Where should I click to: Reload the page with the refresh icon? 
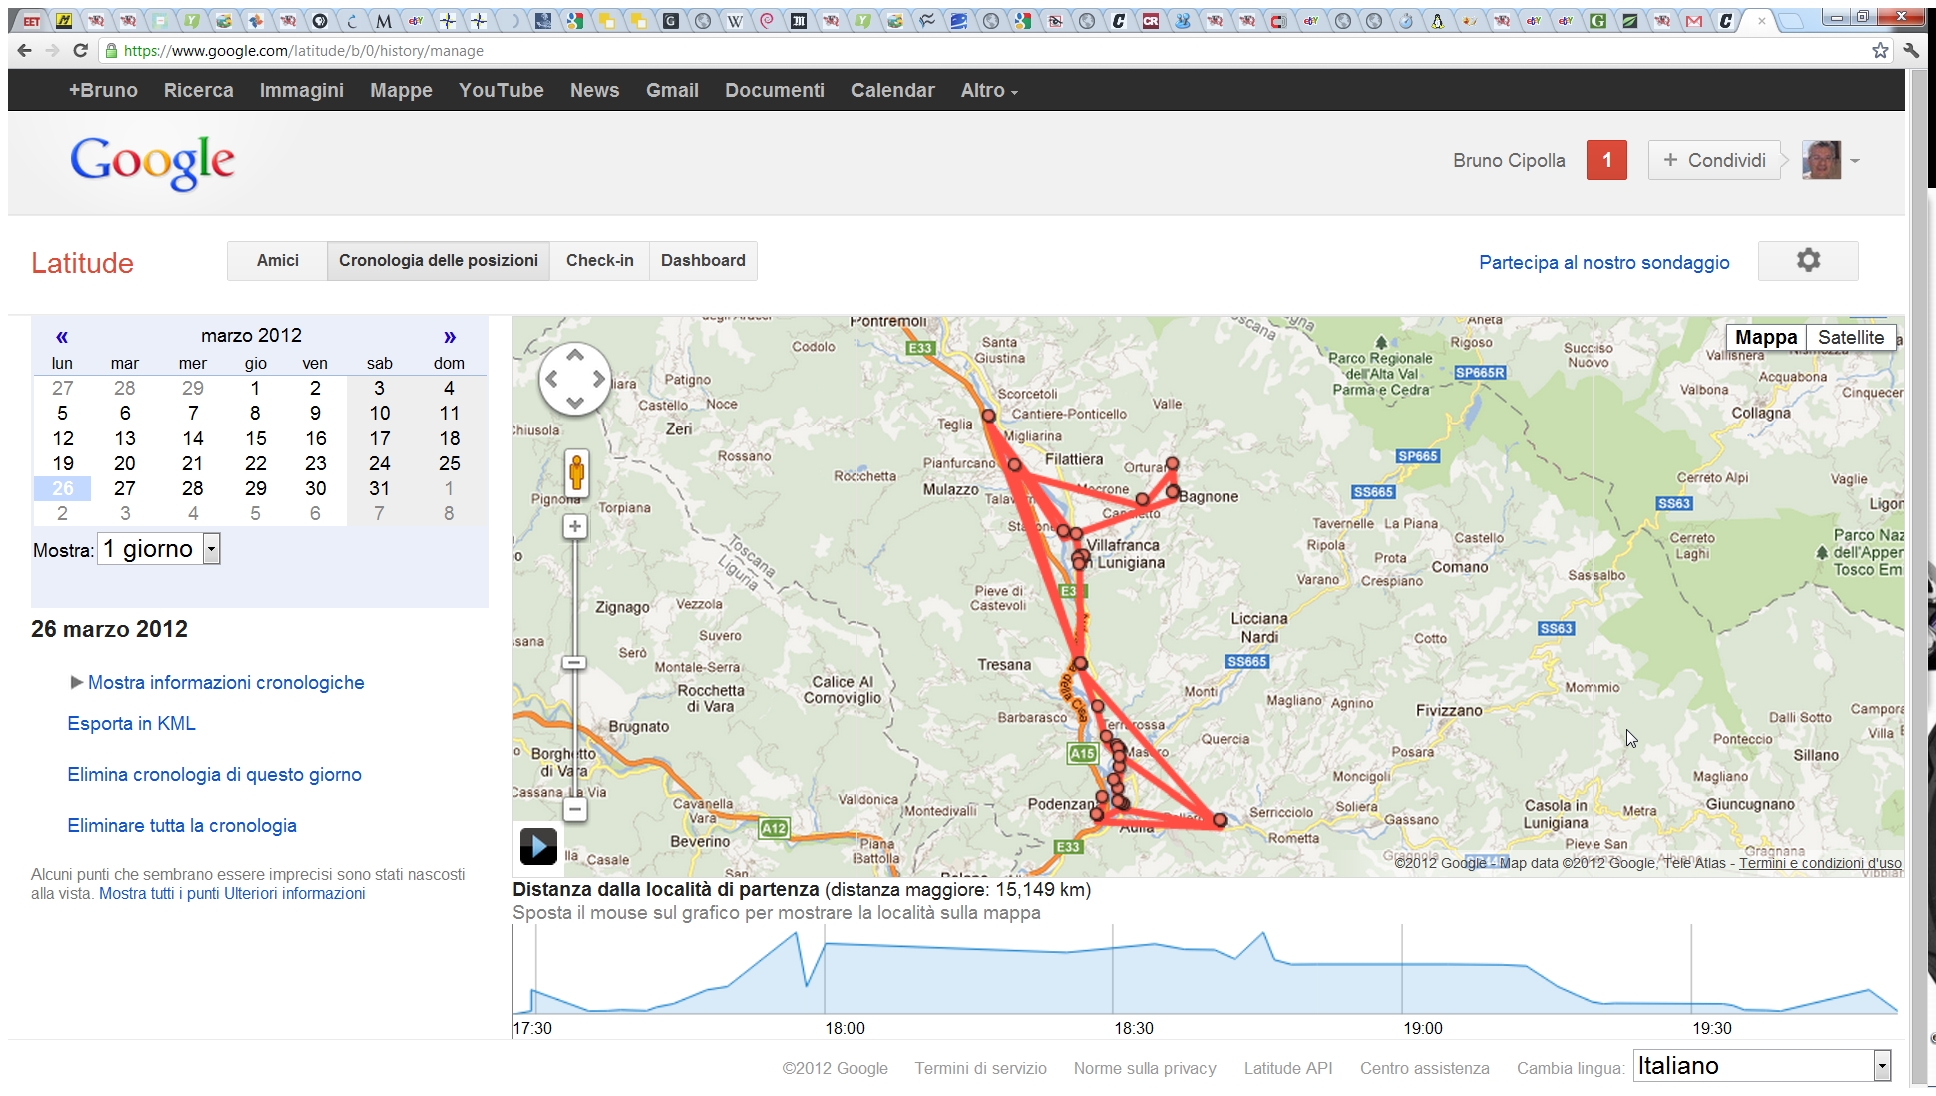(81, 50)
